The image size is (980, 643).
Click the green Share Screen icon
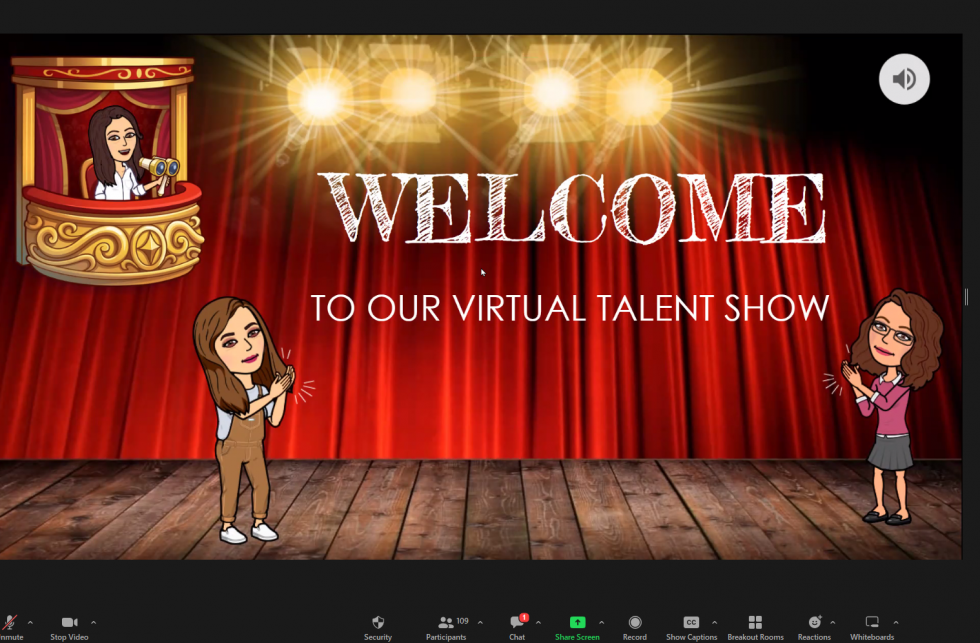coord(578,620)
